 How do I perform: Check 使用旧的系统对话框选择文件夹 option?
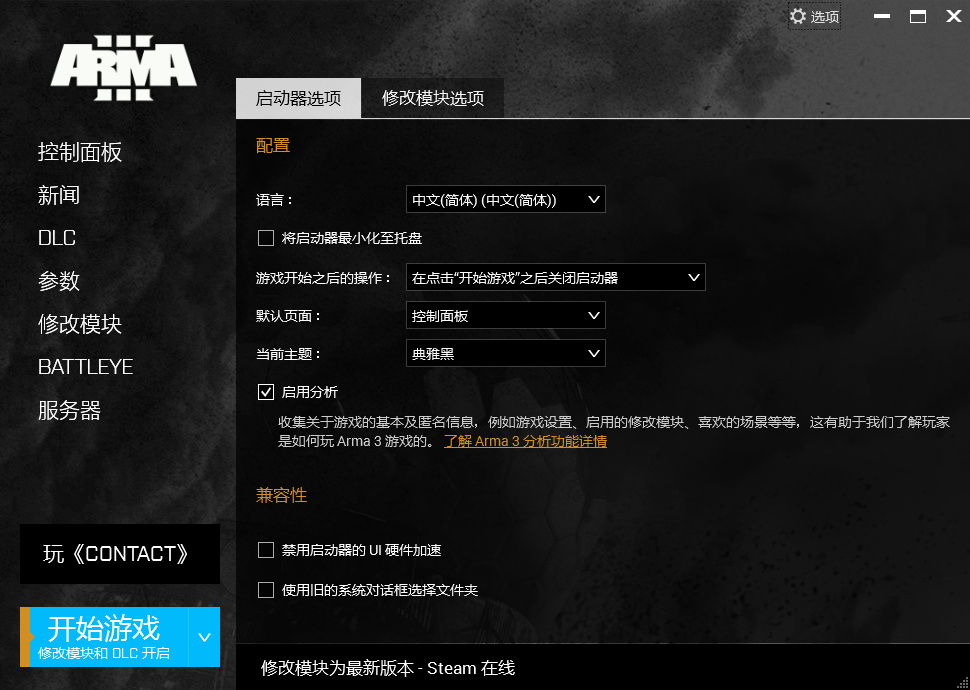click(x=265, y=590)
